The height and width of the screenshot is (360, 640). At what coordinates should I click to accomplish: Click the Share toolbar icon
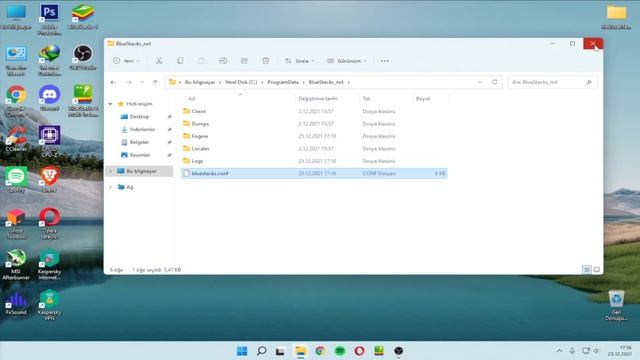pyautogui.click(x=244, y=61)
